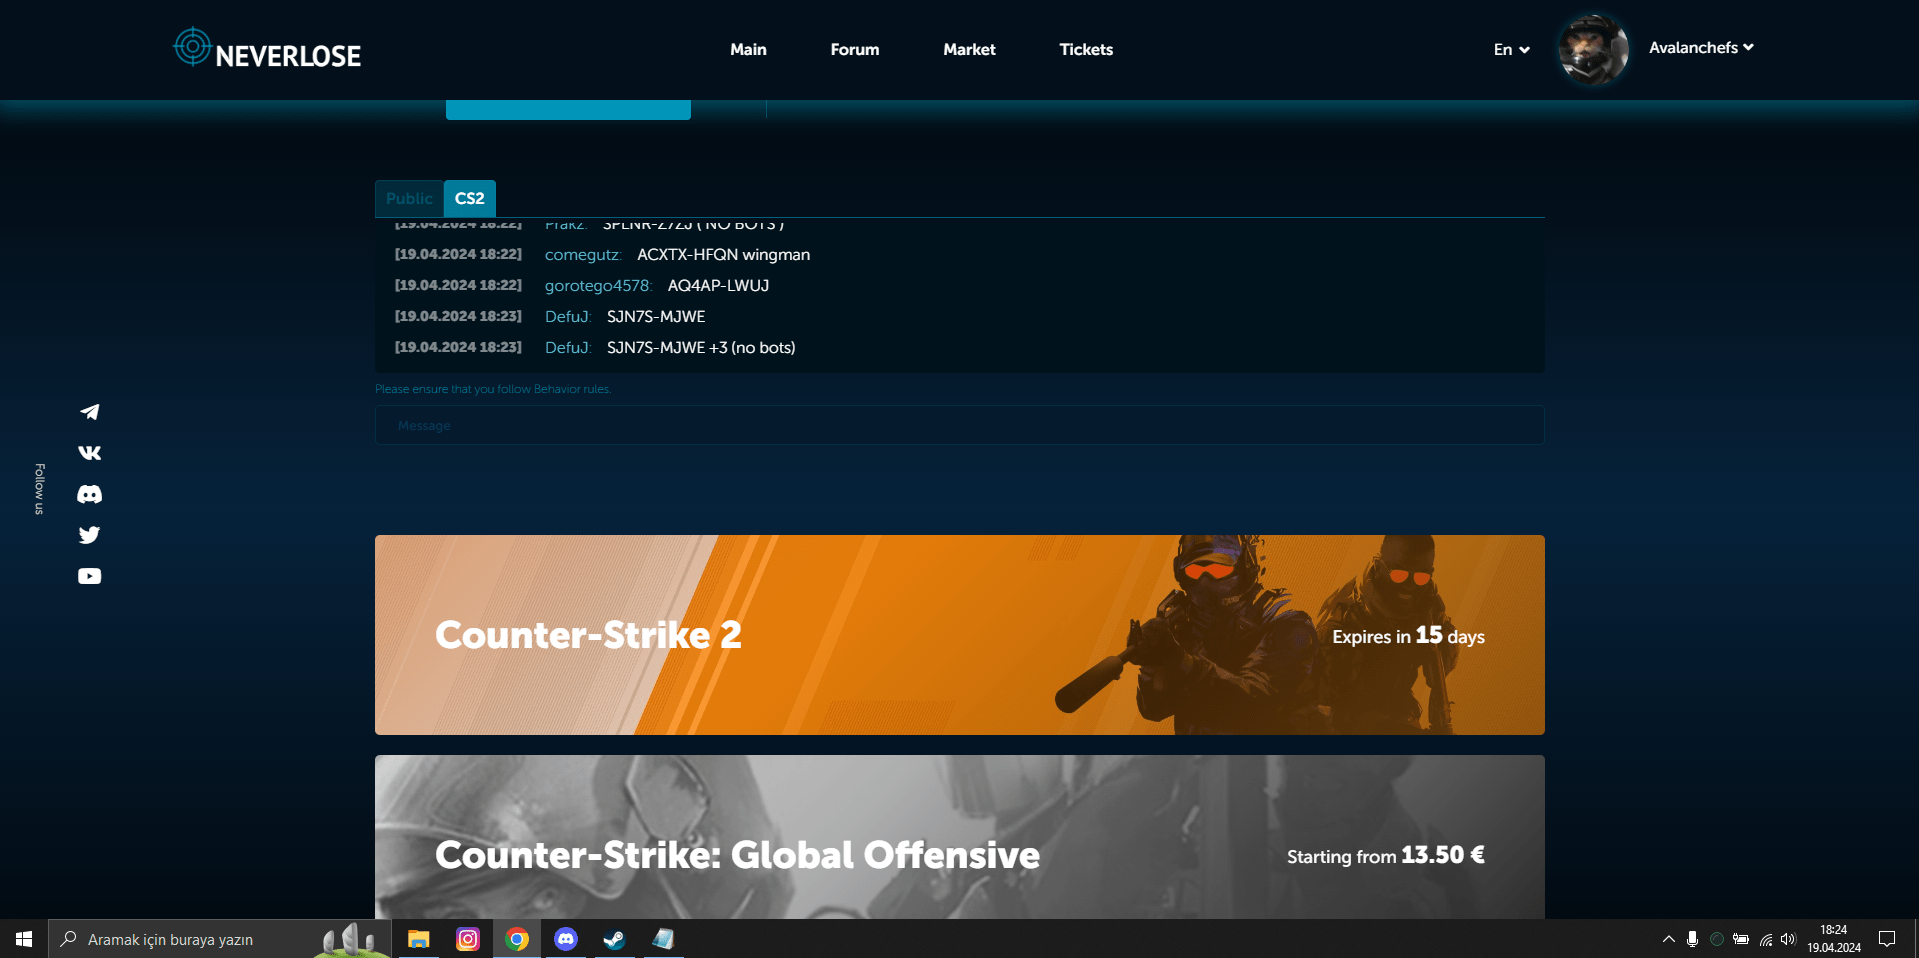Open the Windows Start menu
Viewport: 1919px width, 958px height.
(x=24, y=939)
